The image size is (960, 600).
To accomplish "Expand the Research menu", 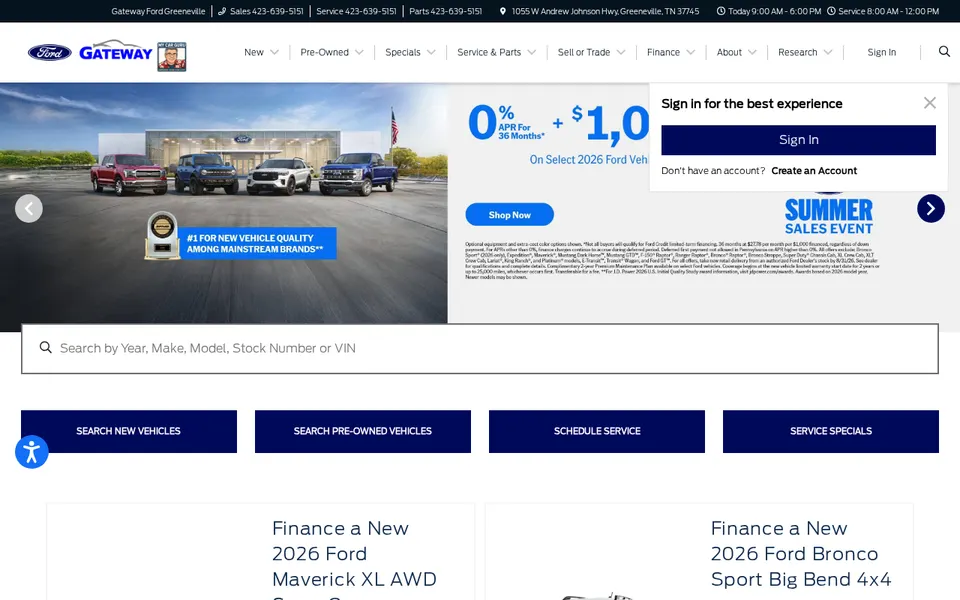I will tap(804, 52).
